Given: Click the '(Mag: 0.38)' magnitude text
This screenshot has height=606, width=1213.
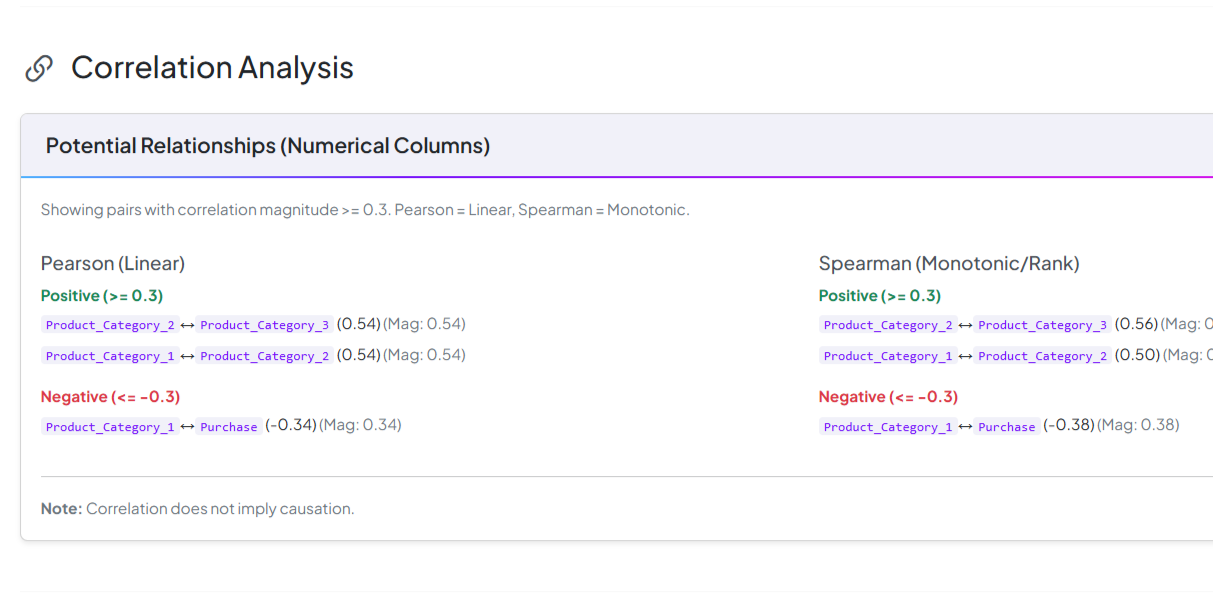Looking at the screenshot, I should 1138,425.
